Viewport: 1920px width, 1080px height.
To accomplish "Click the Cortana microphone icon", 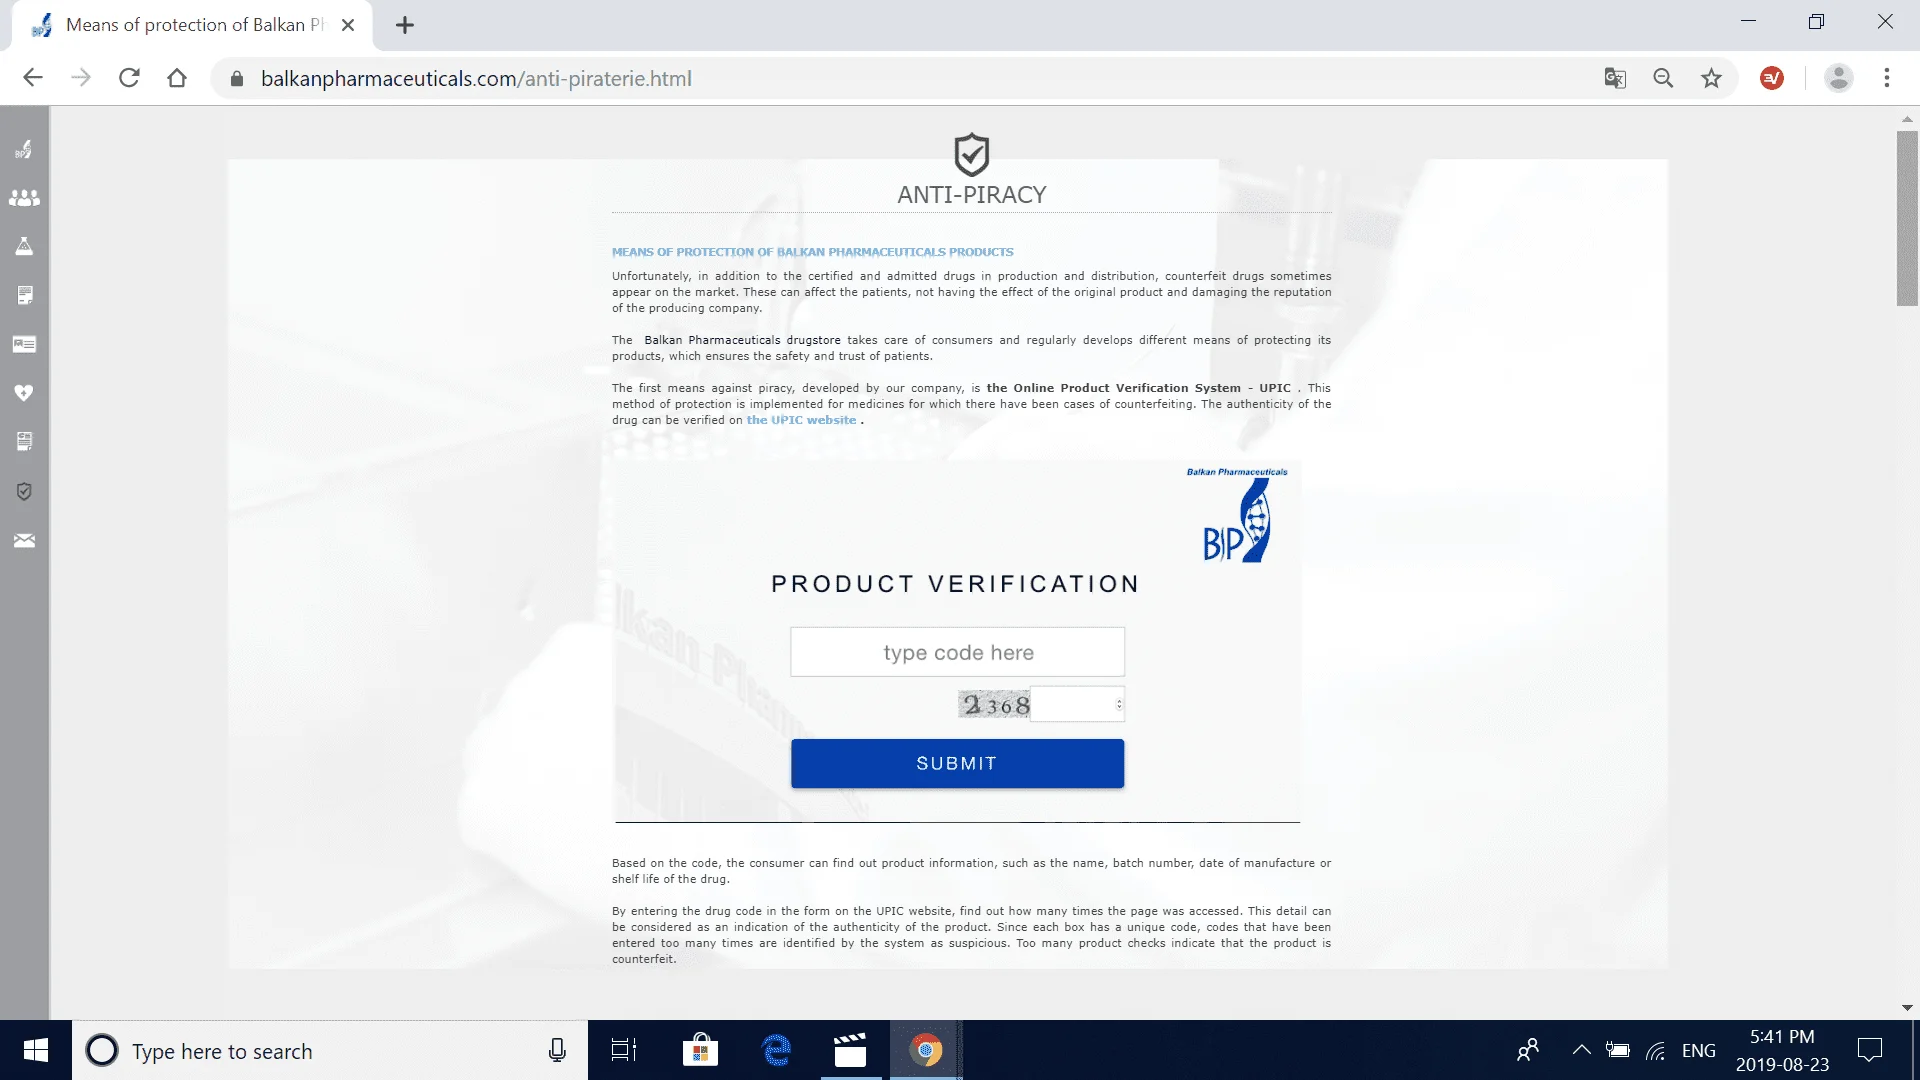I will (557, 1050).
